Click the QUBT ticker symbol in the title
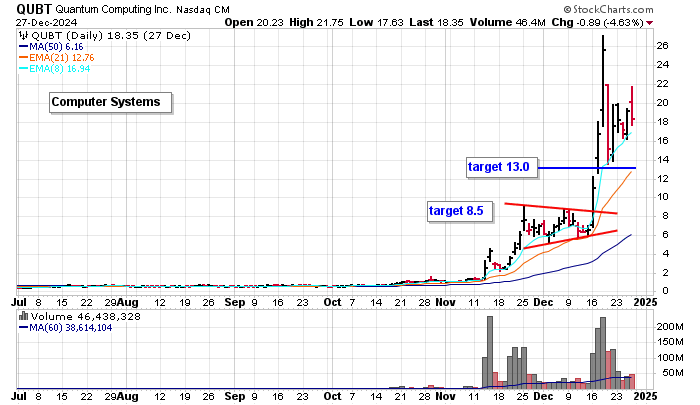This screenshot has height=405, width=700. pos(34,9)
